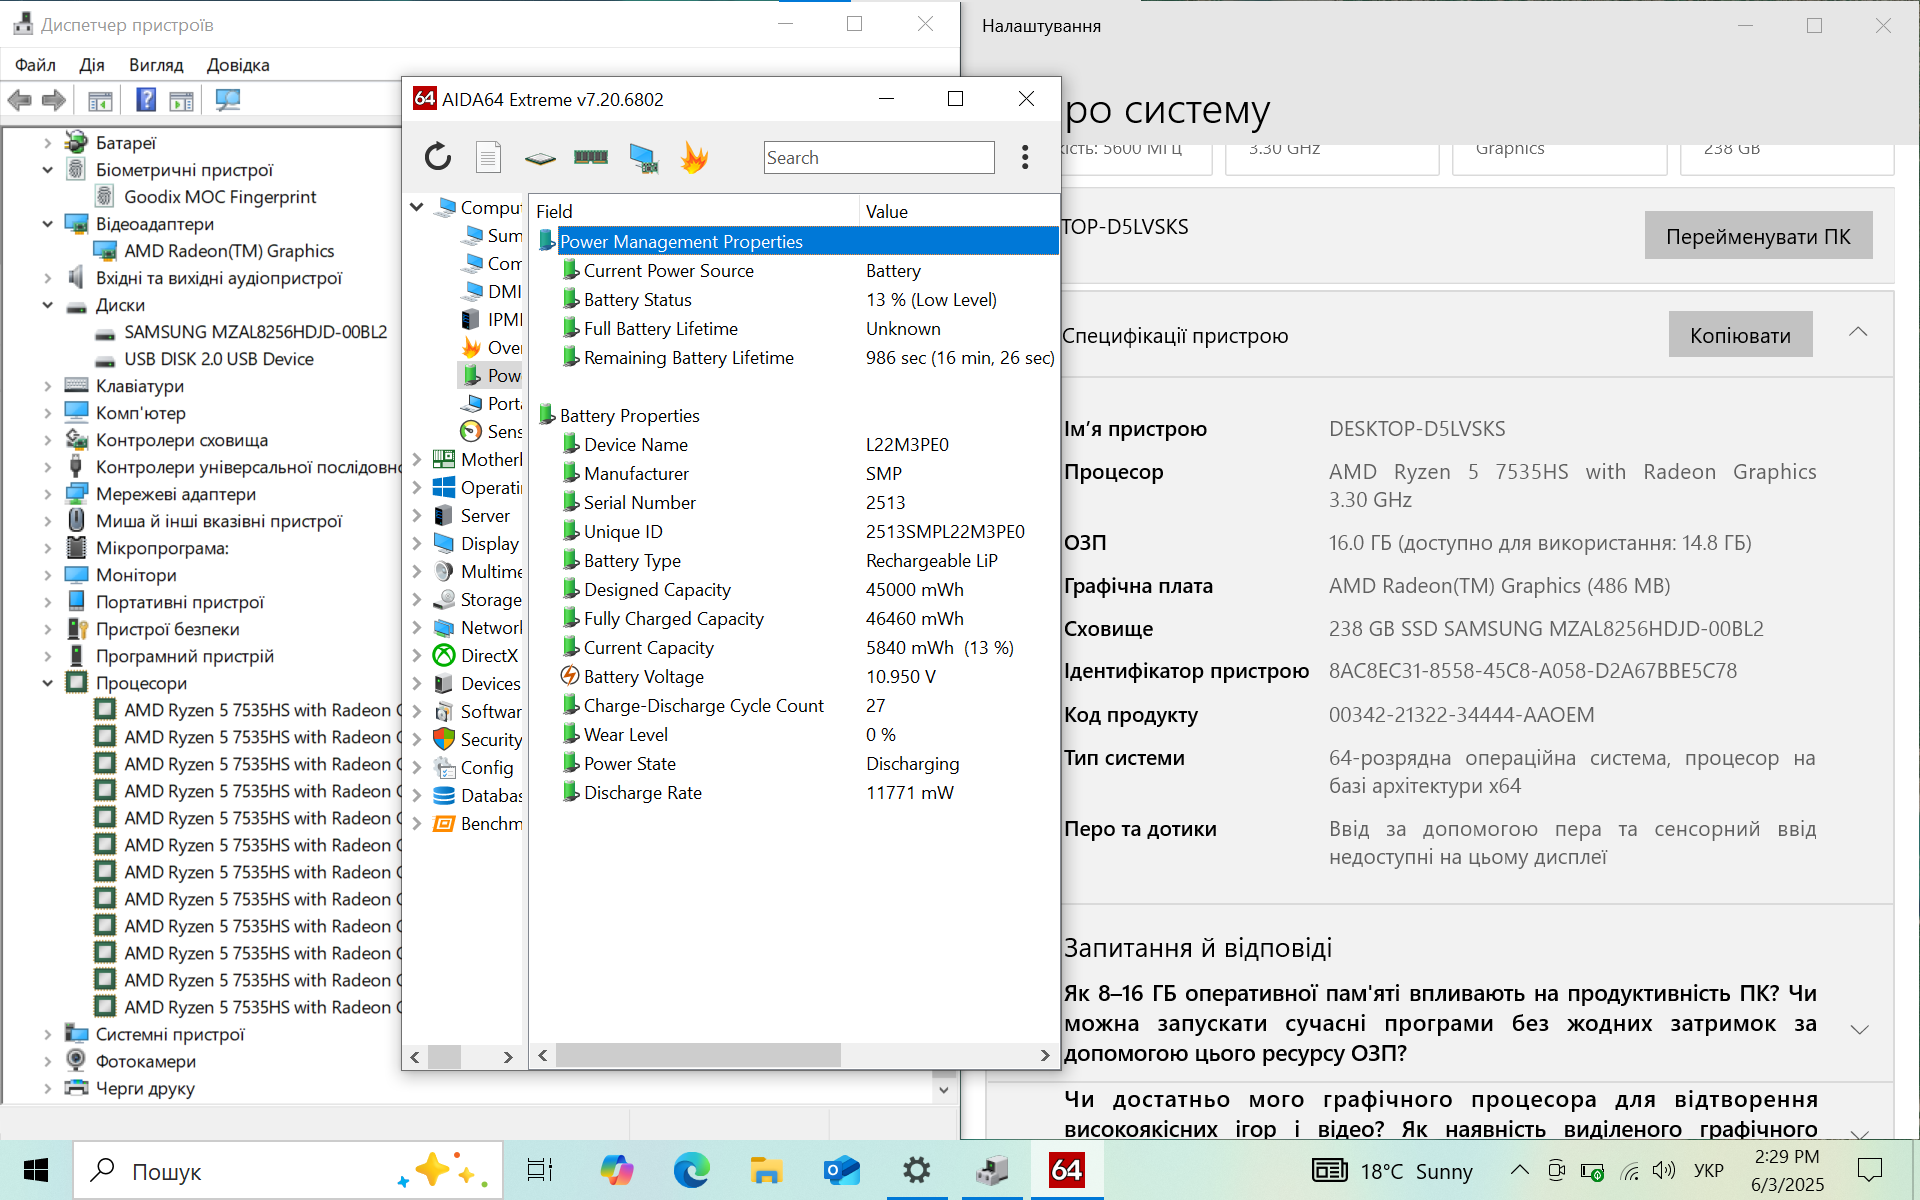Select the Sensor item in AIDA64 tree
Viewport: 1920px width, 1200px height.
(492, 431)
